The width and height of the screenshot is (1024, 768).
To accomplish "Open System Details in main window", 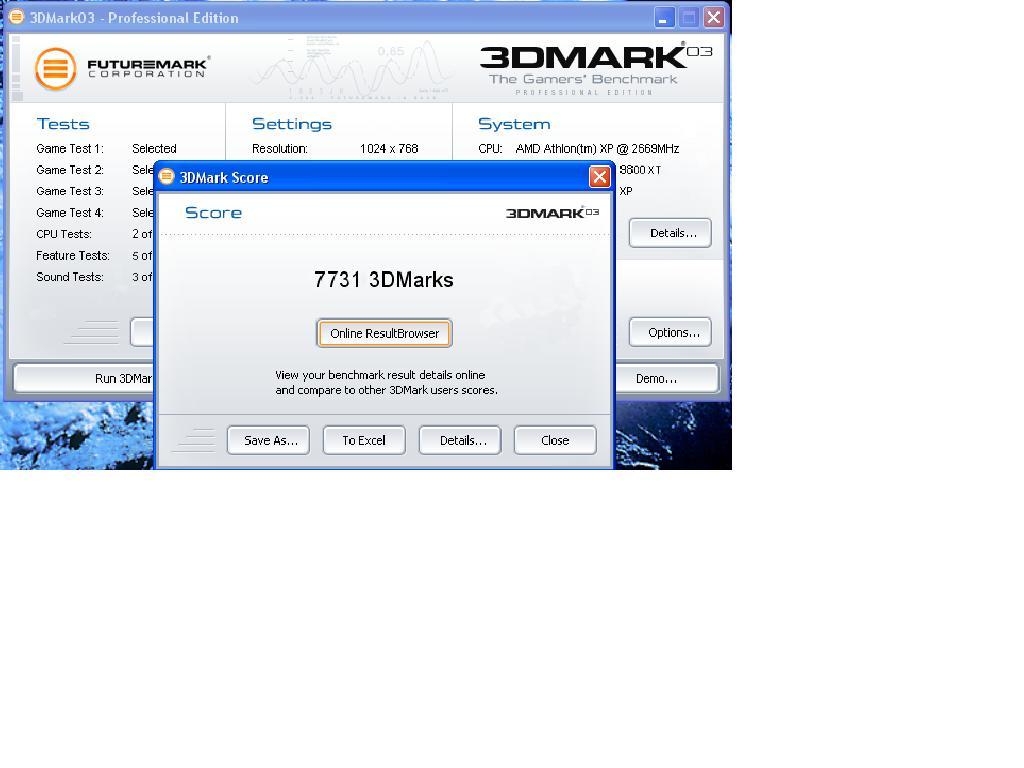I will [x=670, y=233].
